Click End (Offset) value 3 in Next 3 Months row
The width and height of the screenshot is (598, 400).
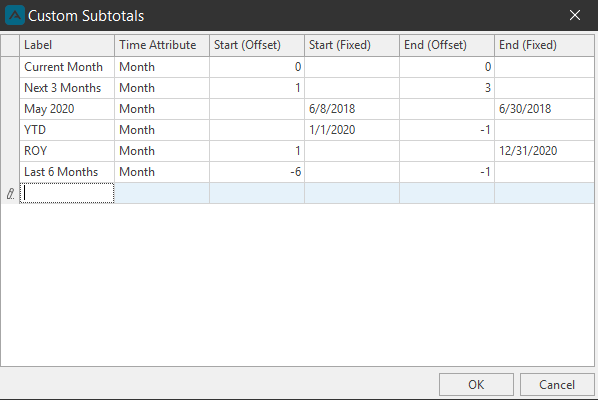coord(447,88)
